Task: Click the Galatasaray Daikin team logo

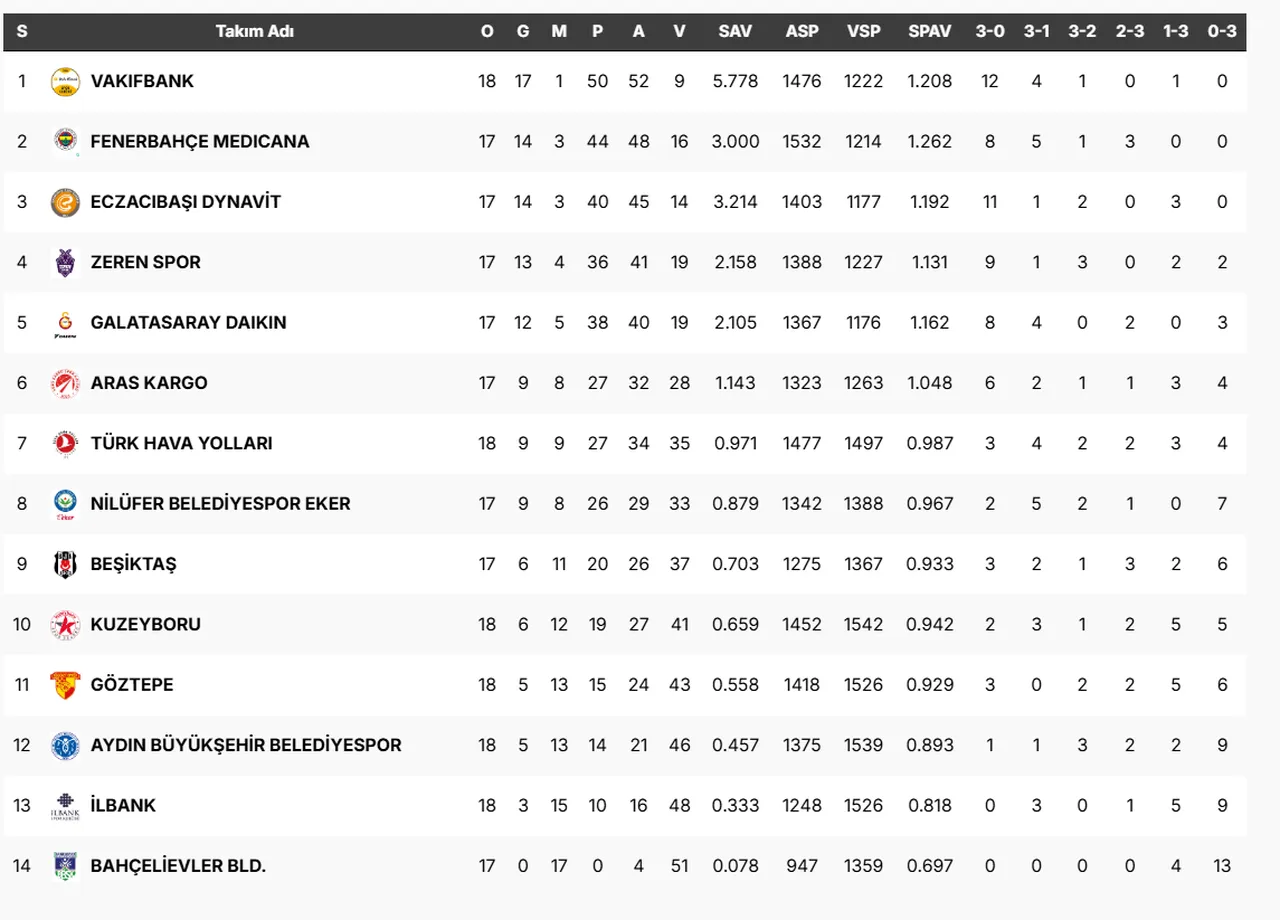Action: [x=65, y=323]
